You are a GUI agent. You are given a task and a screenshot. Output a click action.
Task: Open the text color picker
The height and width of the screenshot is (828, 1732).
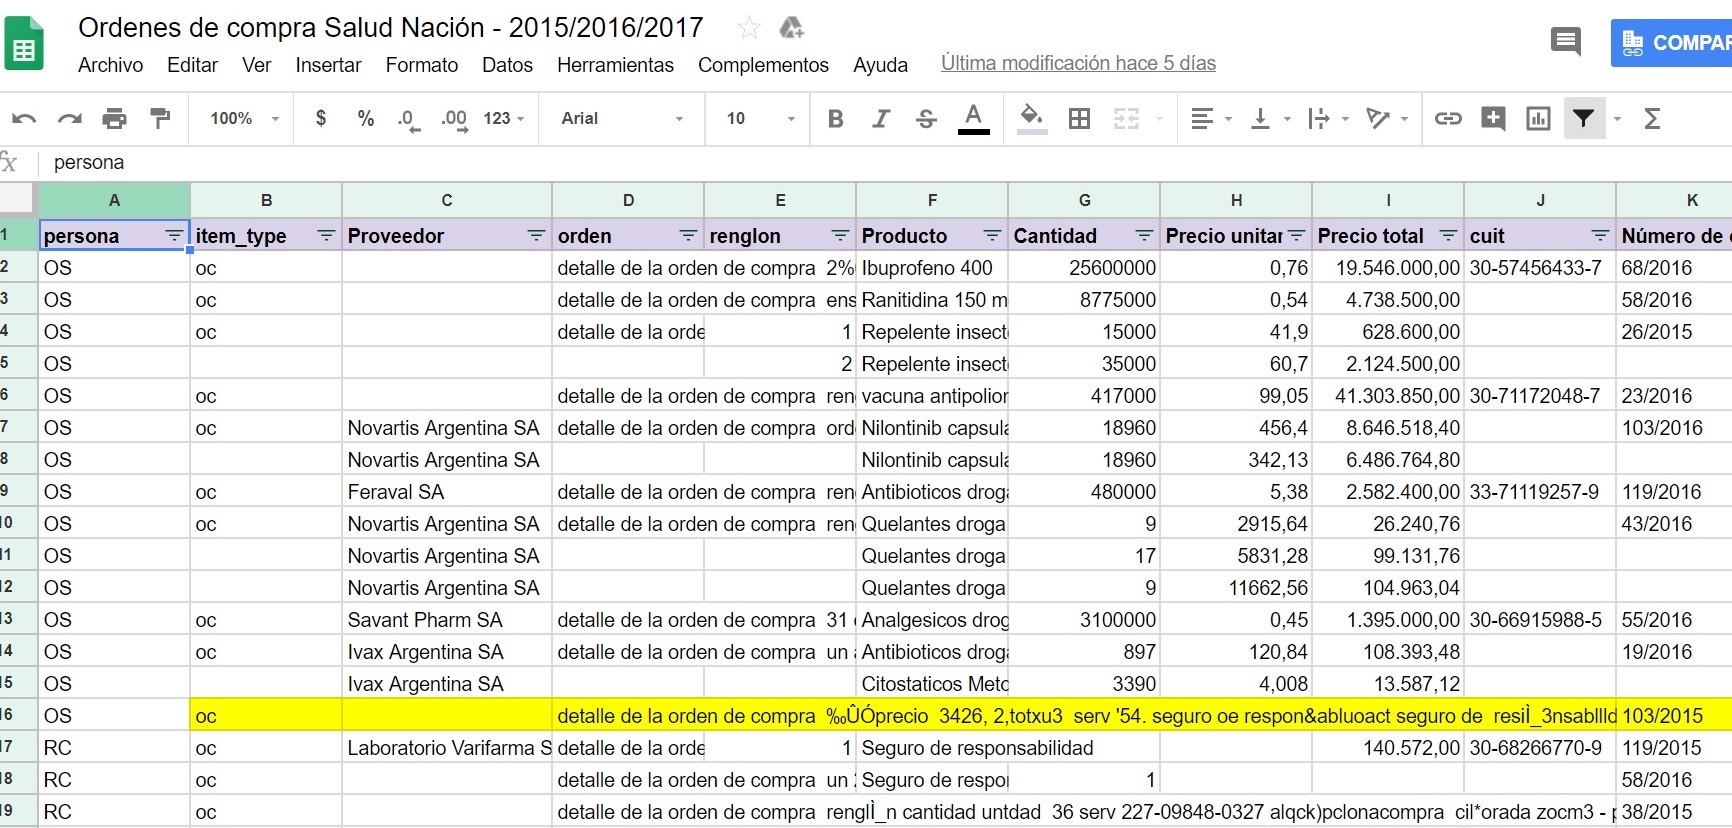coord(973,118)
